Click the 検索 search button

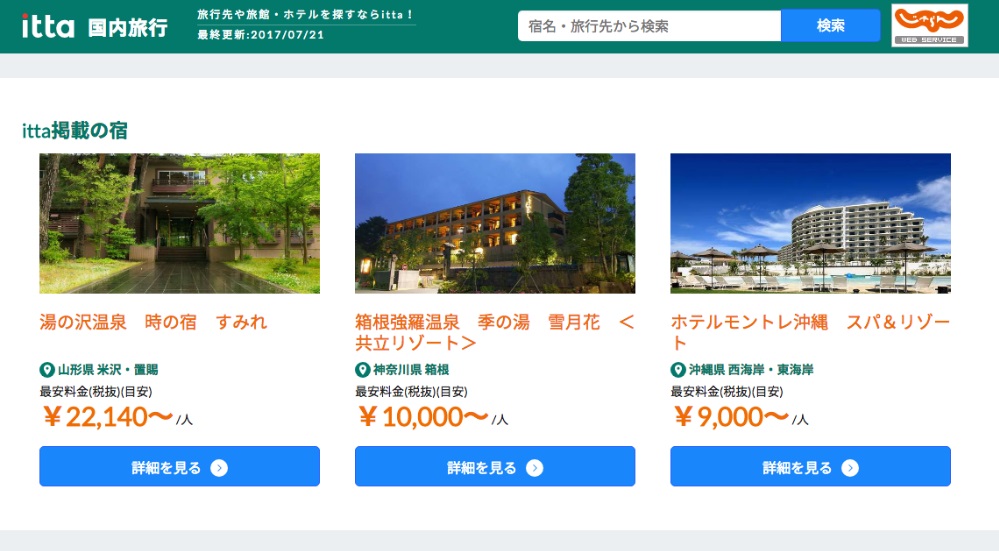[830, 26]
